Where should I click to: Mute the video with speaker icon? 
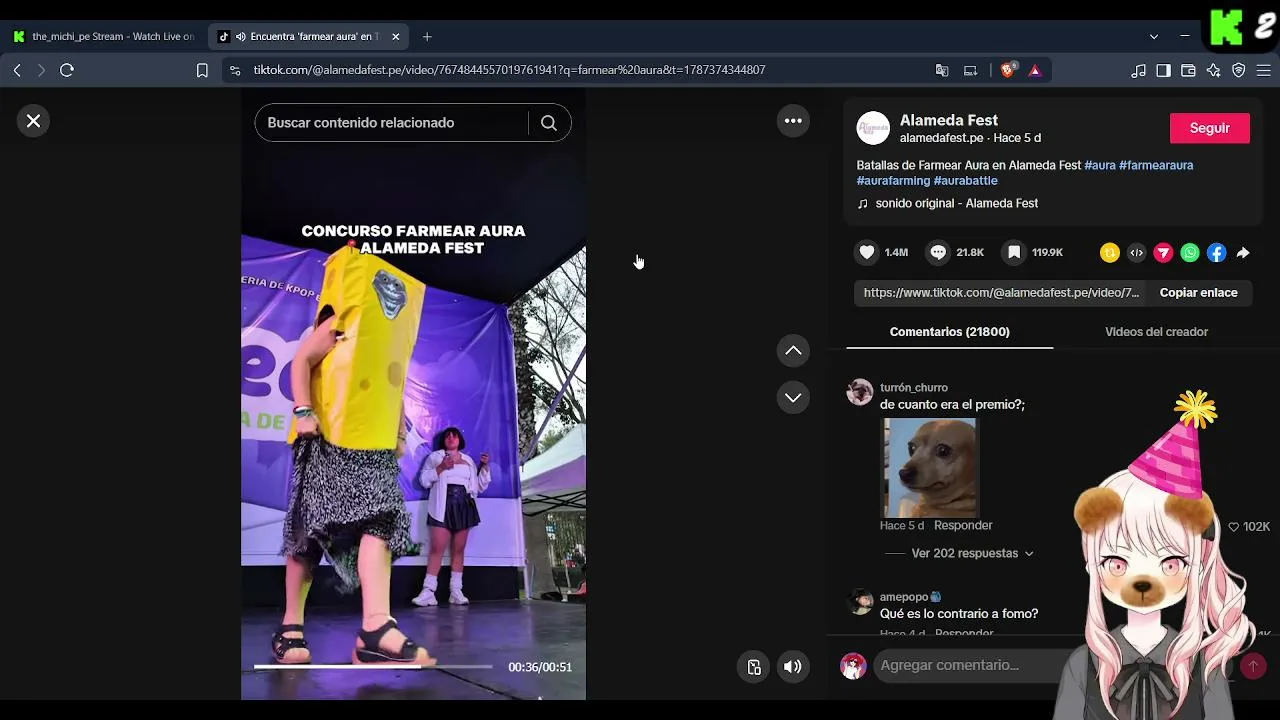[x=793, y=667]
